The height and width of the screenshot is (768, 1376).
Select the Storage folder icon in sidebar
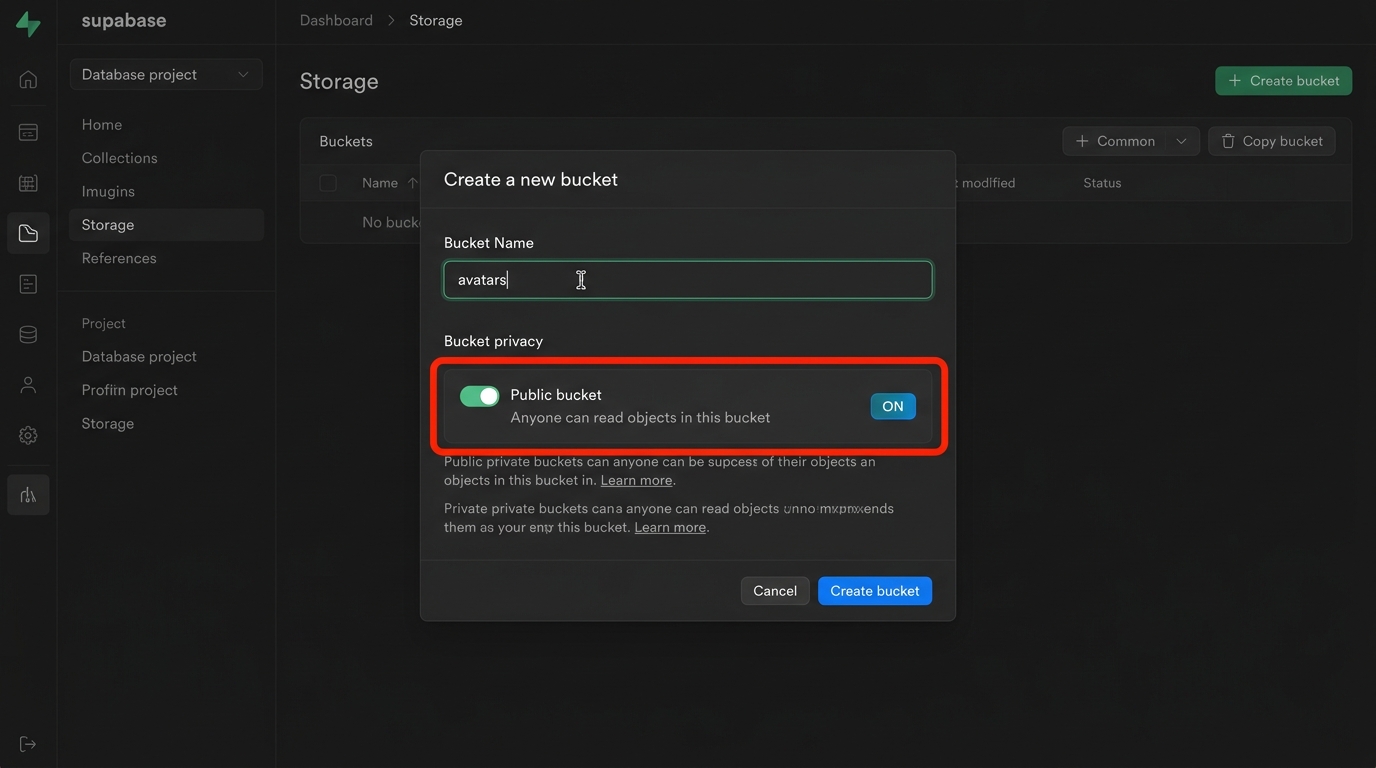click(28, 234)
